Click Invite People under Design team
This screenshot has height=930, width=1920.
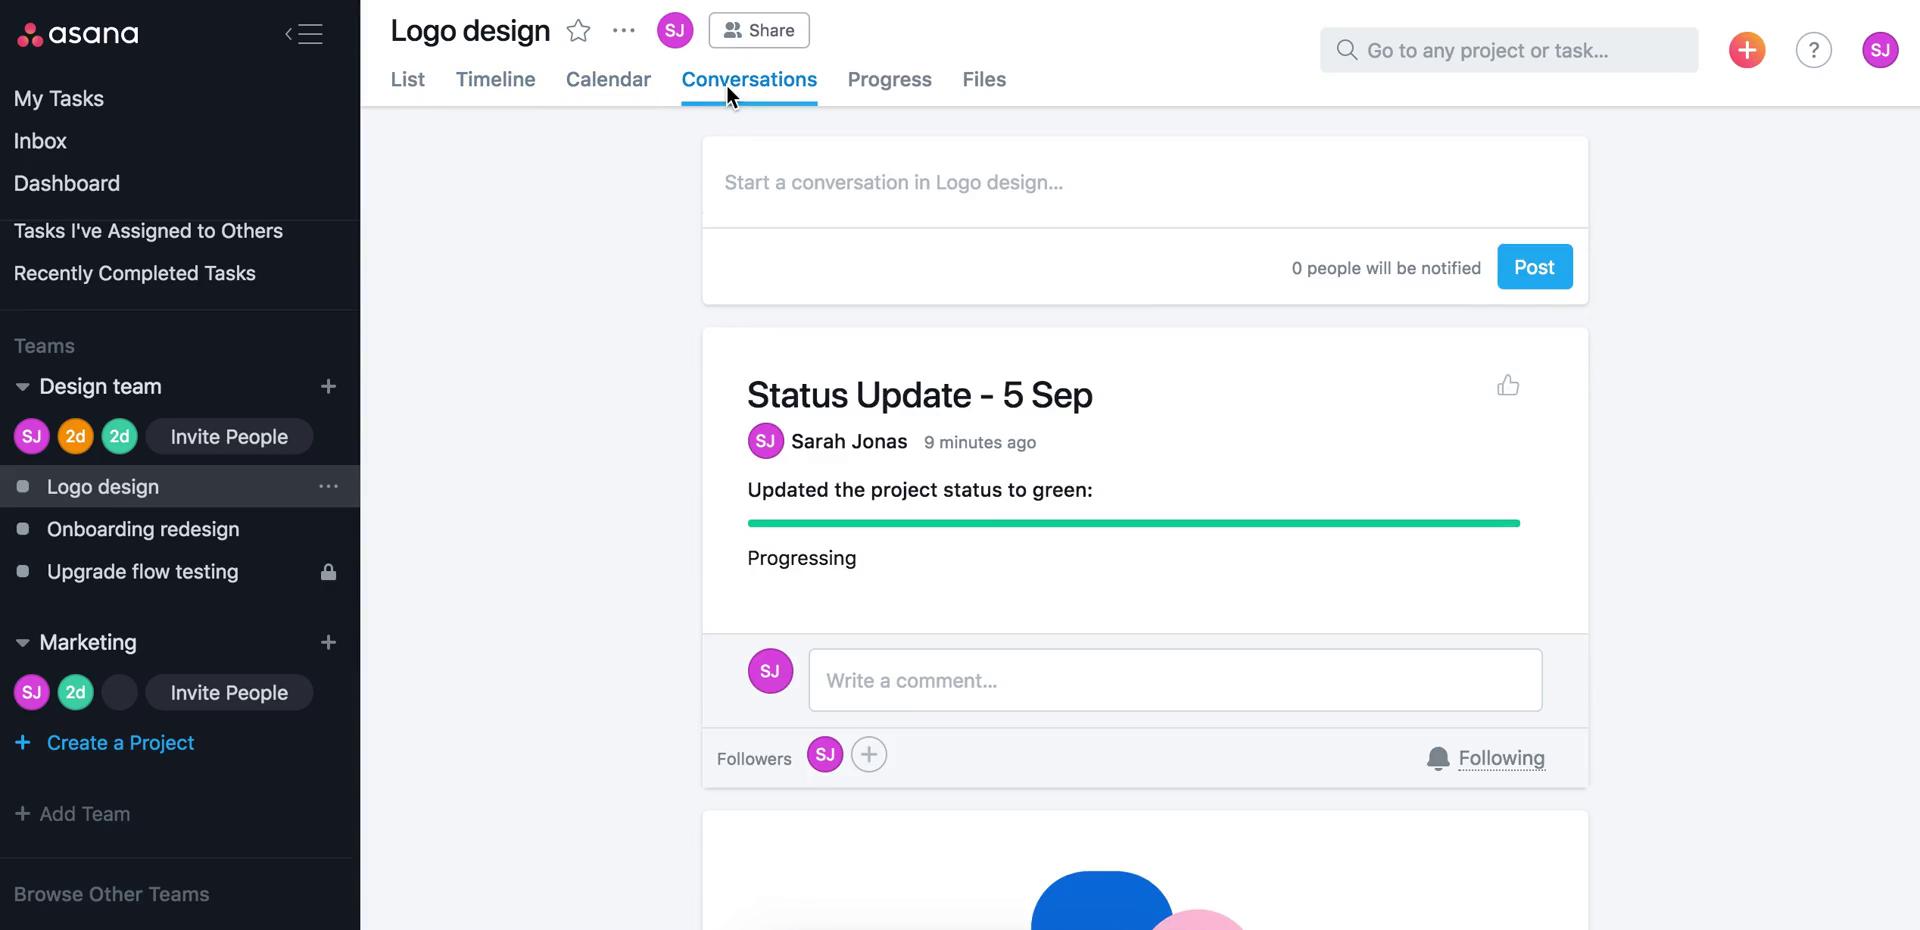tap(229, 436)
